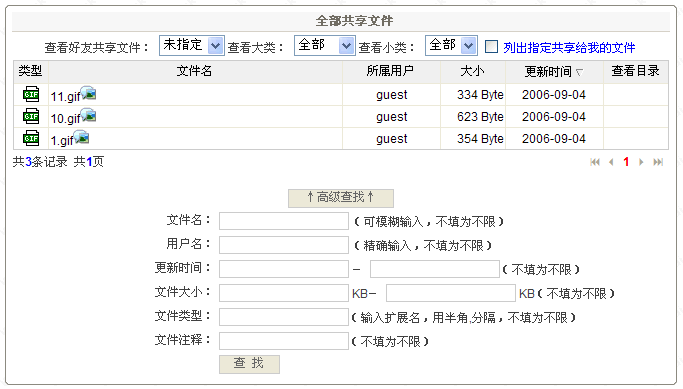Viewport: 683px width, 389px height.
Task: Open the 查看小类 dropdown
Action: click(451, 45)
